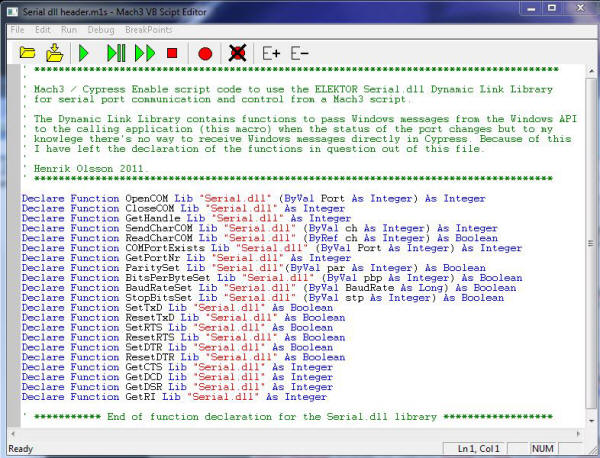Minimize the script editor window

(x=531, y=8)
